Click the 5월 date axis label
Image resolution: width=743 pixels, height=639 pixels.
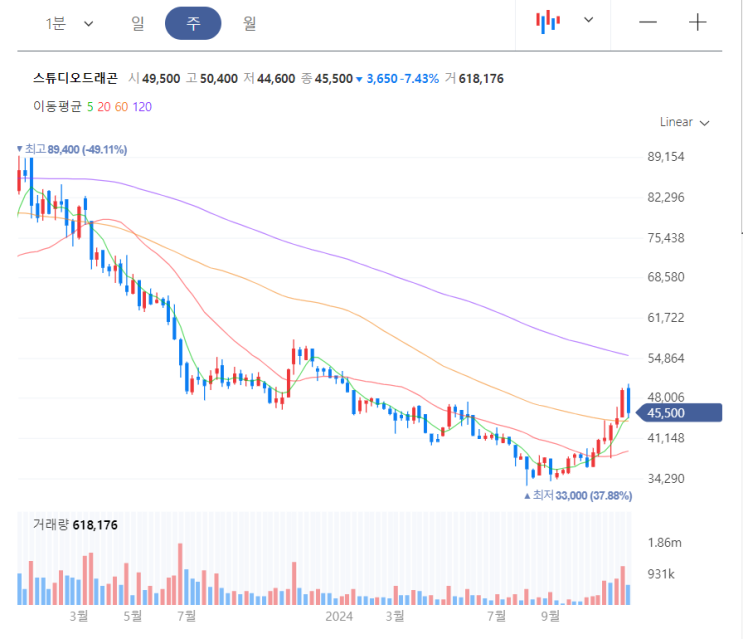point(132,616)
